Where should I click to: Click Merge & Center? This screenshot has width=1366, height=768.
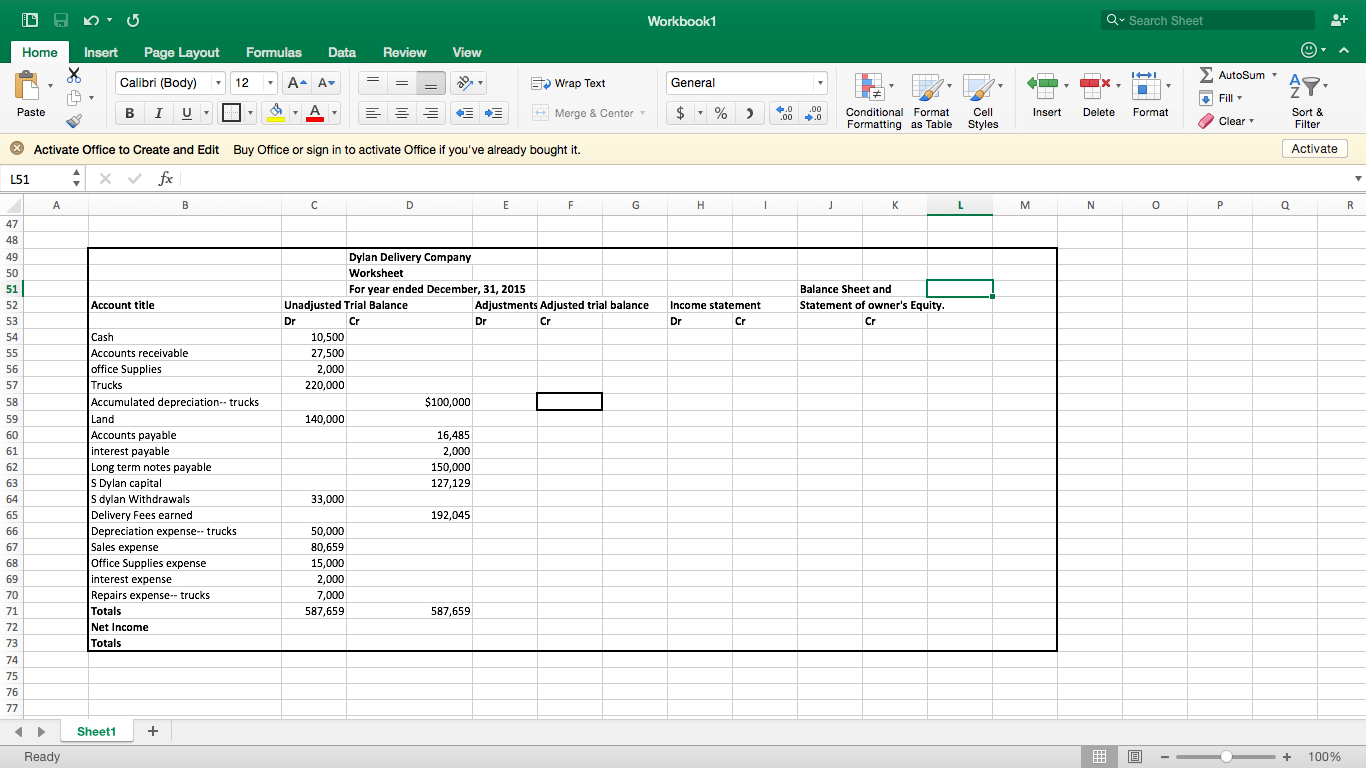583,113
